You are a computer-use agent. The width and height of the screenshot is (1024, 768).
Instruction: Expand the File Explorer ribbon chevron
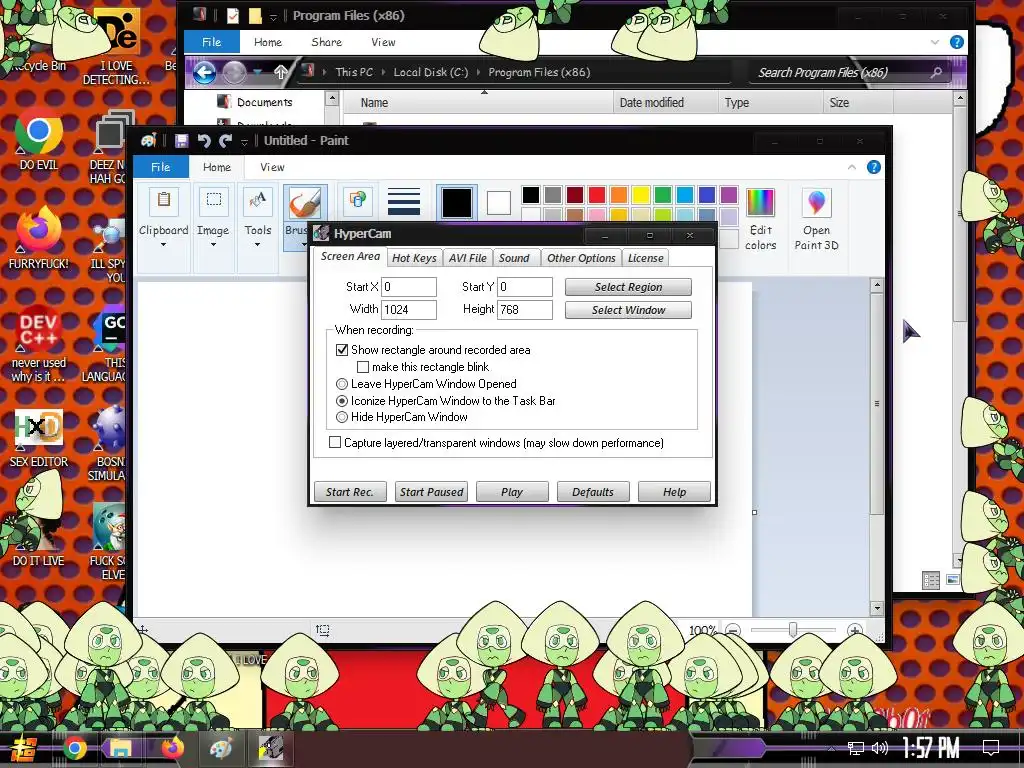(935, 42)
